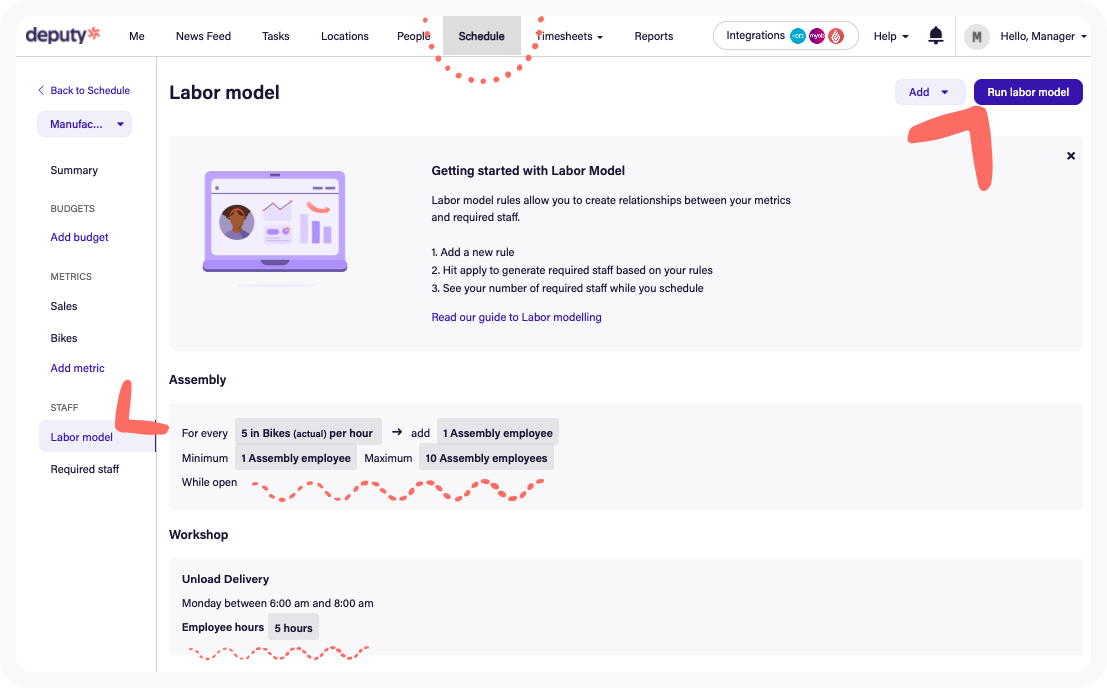This screenshot has height=688, width=1107.
Task: Close the Getting started banner
Action: (1071, 156)
